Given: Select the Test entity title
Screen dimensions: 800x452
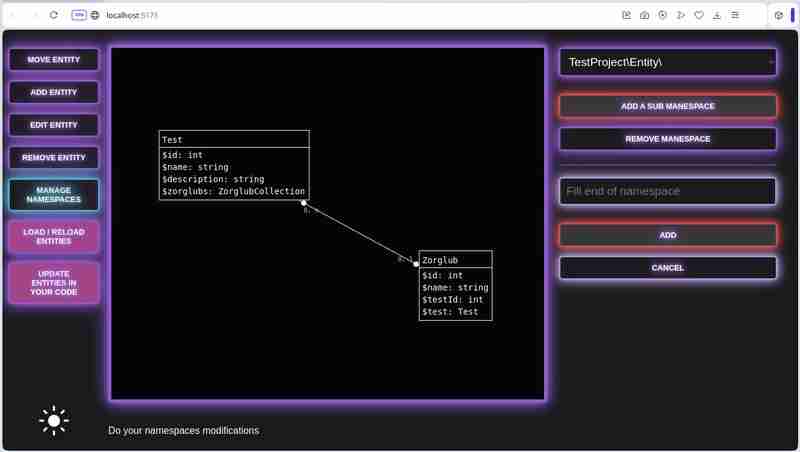Looking at the screenshot, I should point(172,140).
